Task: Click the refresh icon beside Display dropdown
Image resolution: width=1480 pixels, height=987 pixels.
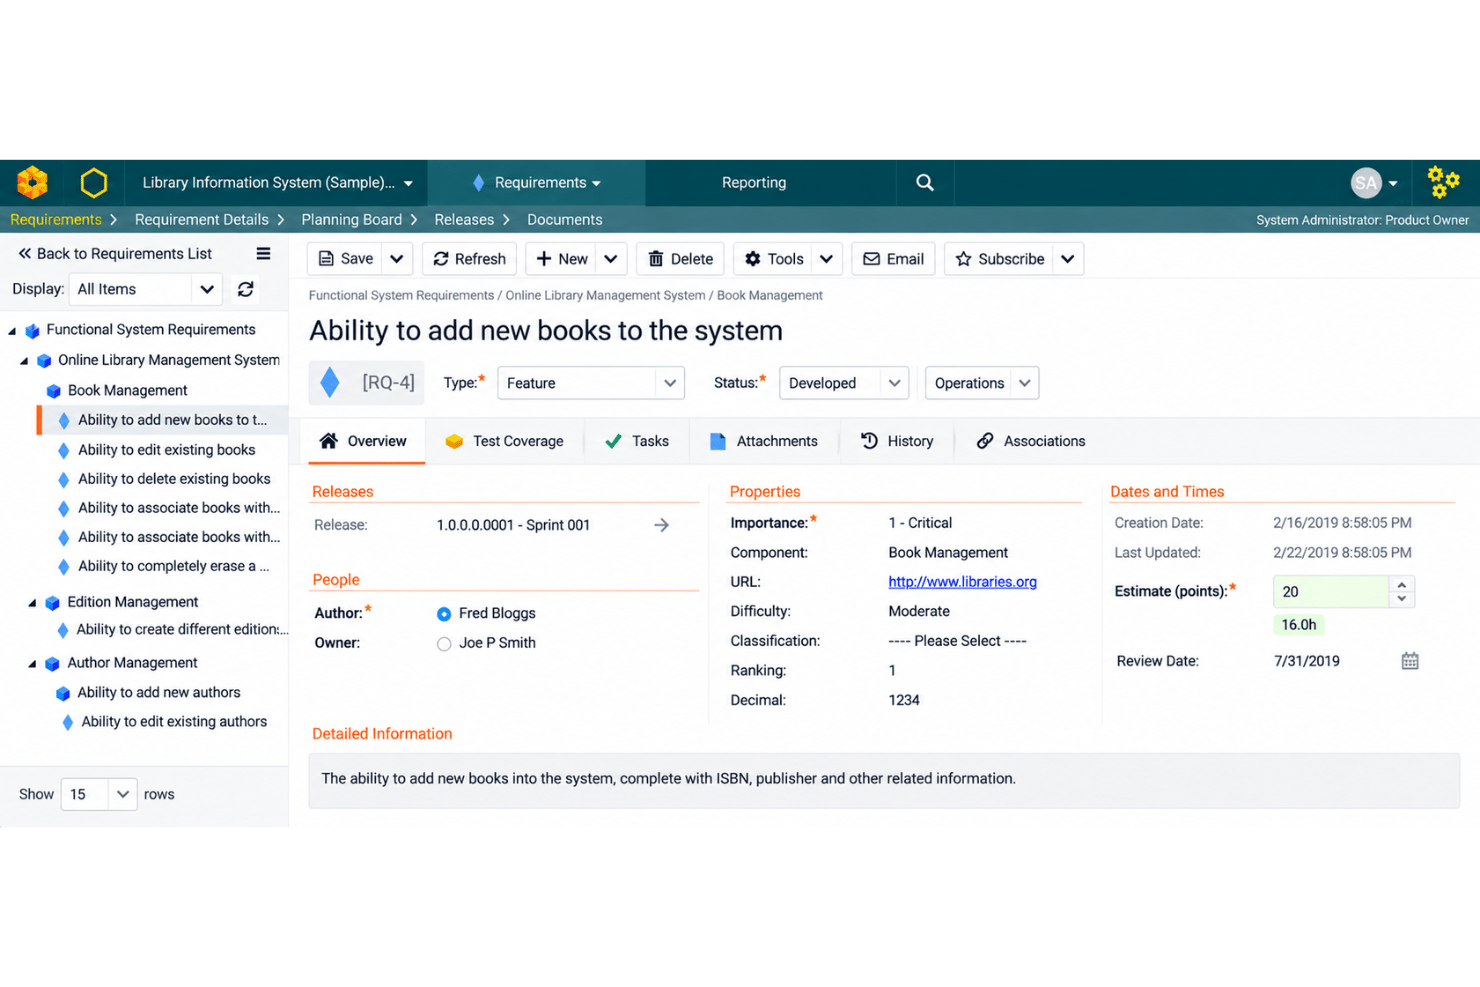Action: point(245,289)
